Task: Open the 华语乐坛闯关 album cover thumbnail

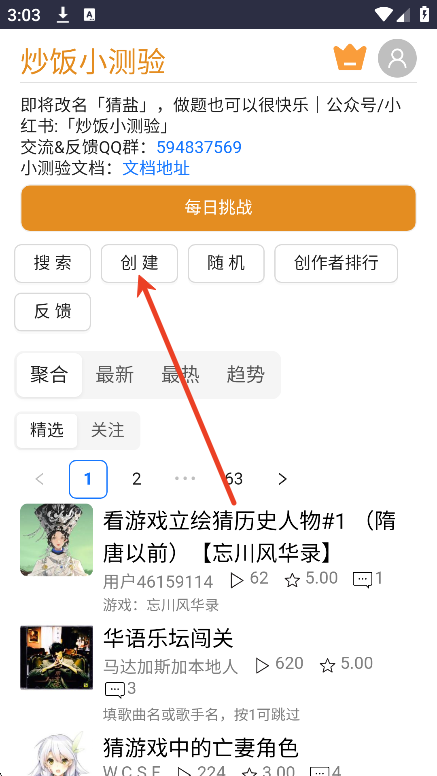Action: pyautogui.click(x=56, y=658)
